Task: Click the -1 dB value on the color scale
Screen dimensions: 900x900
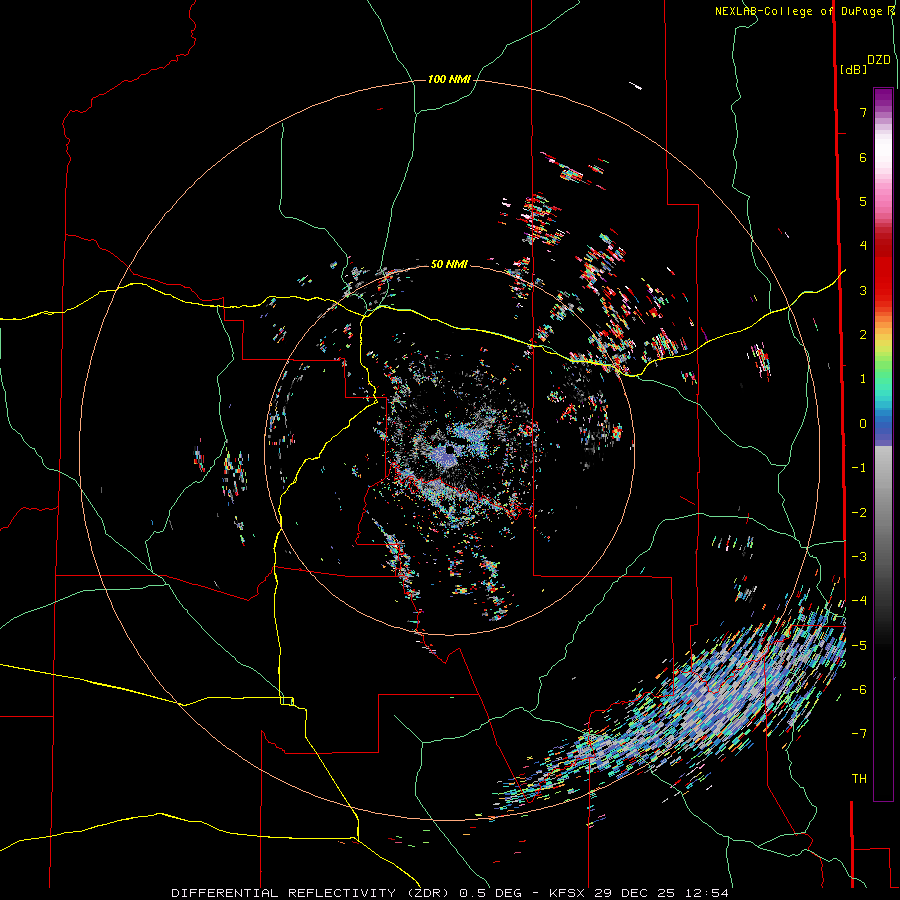Action: (x=859, y=468)
